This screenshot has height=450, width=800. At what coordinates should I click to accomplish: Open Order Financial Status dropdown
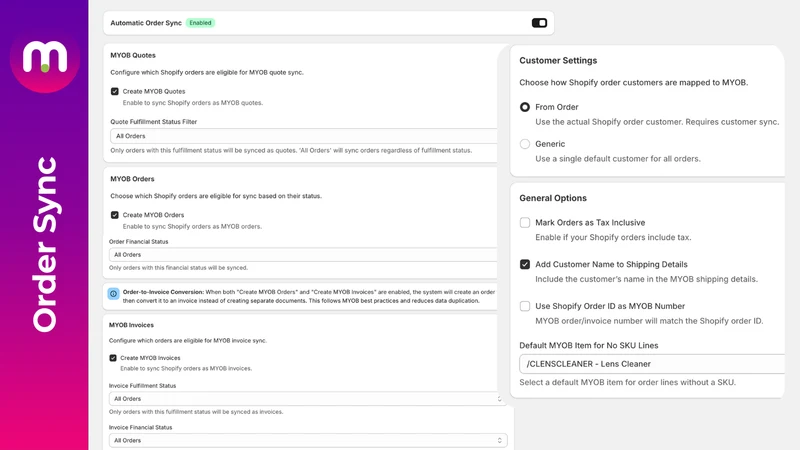(x=303, y=255)
